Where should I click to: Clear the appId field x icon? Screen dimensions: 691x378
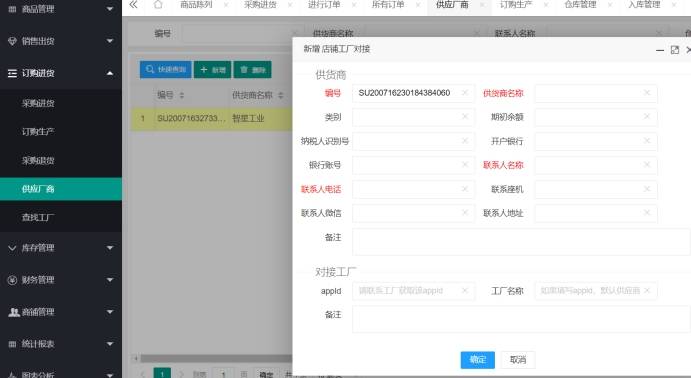click(464, 290)
